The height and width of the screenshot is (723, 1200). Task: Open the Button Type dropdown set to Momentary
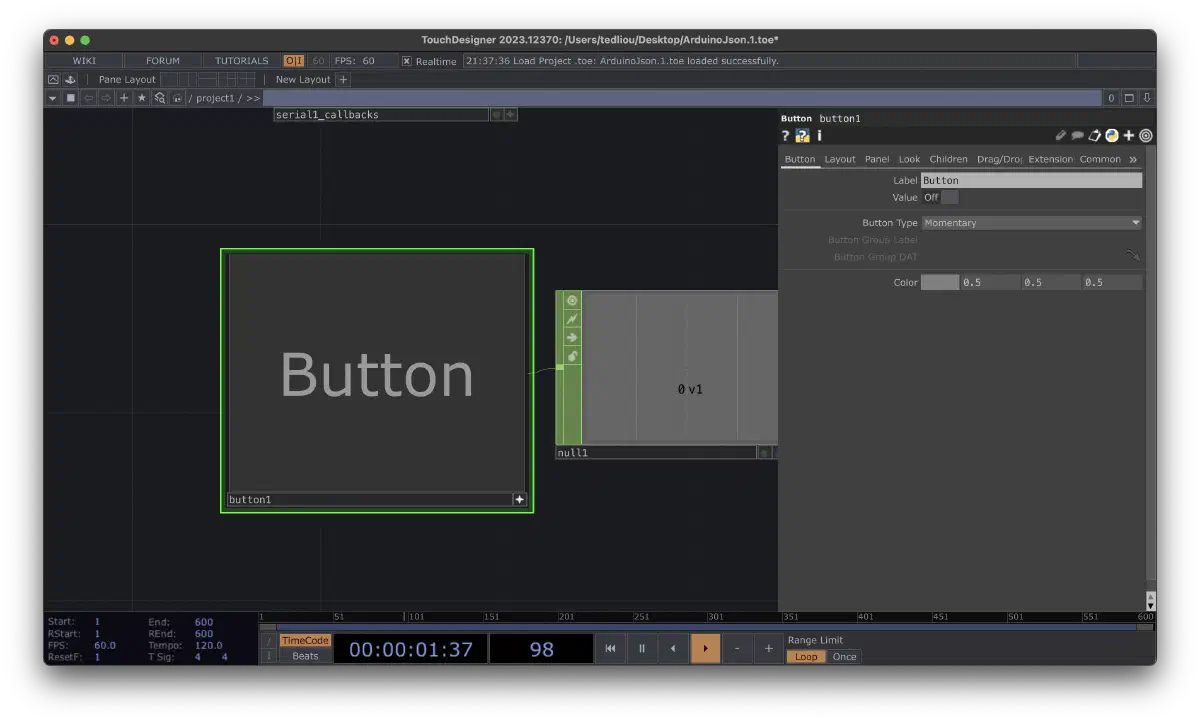(x=1031, y=222)
